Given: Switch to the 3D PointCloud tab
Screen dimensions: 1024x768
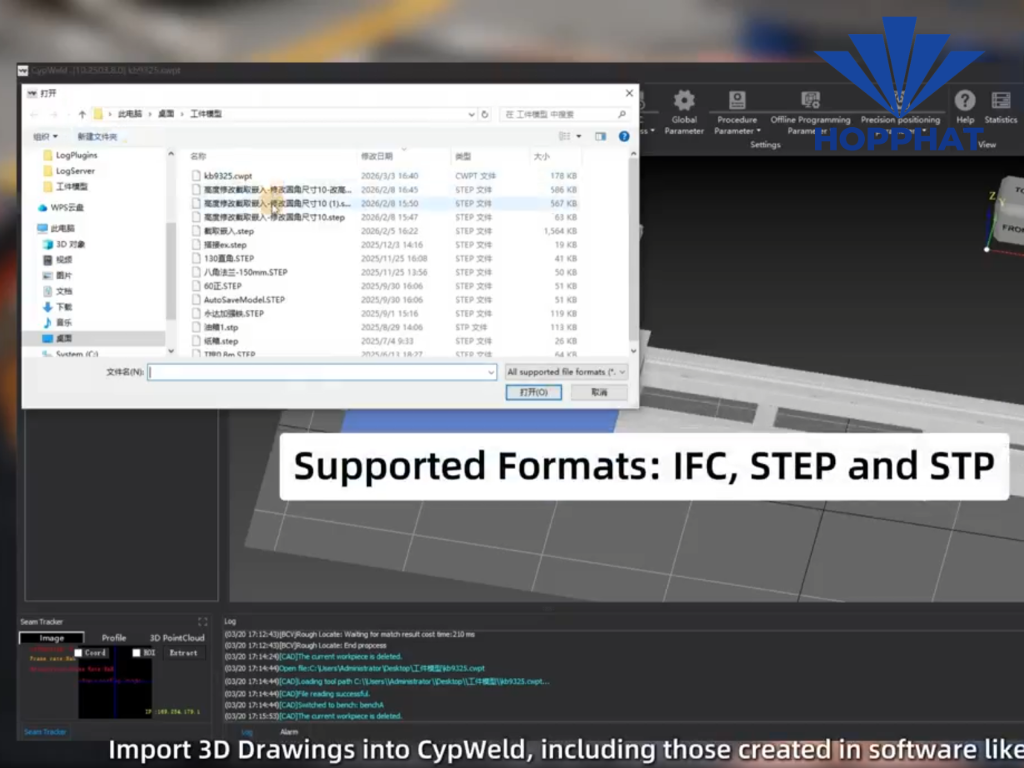Looking at the screenshot, I should tap(177, 637).
